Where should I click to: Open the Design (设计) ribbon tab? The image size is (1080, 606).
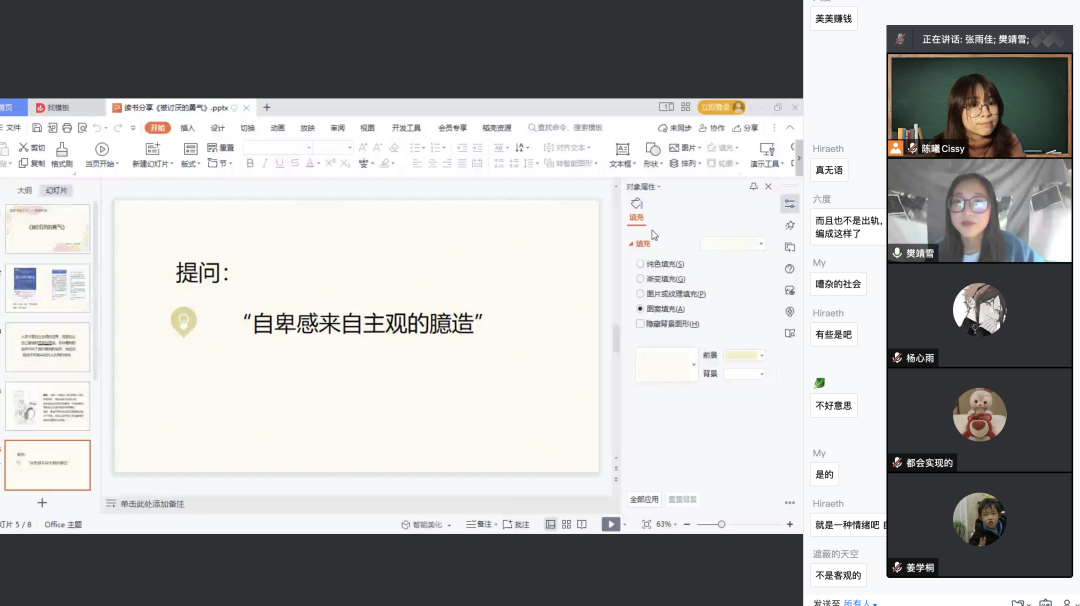pyautogui.click(x=218, y=128)
